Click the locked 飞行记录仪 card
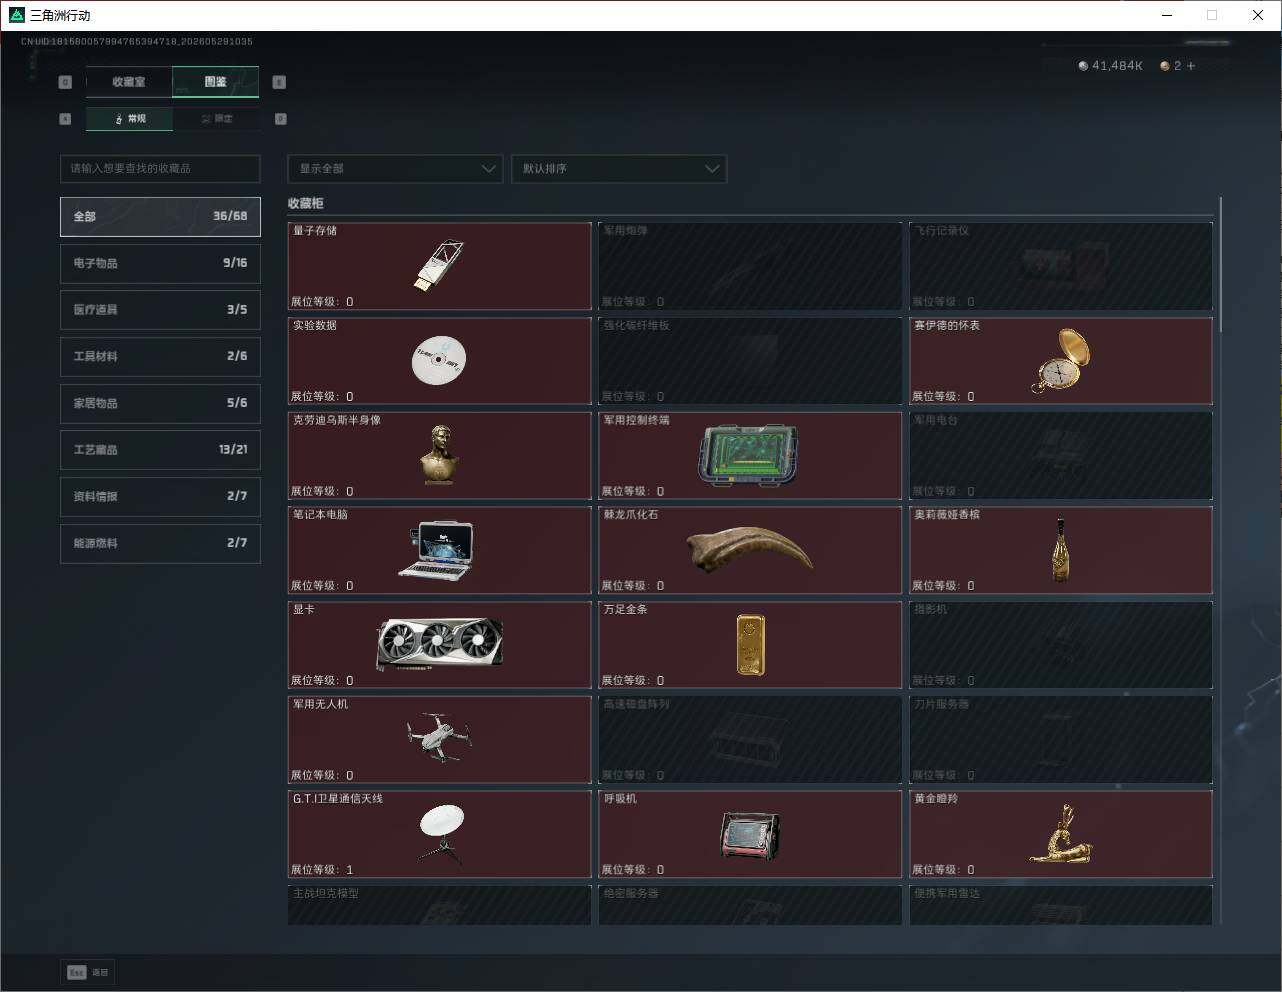This screenshot has height=992, width=1282. tap(1060, 266)
